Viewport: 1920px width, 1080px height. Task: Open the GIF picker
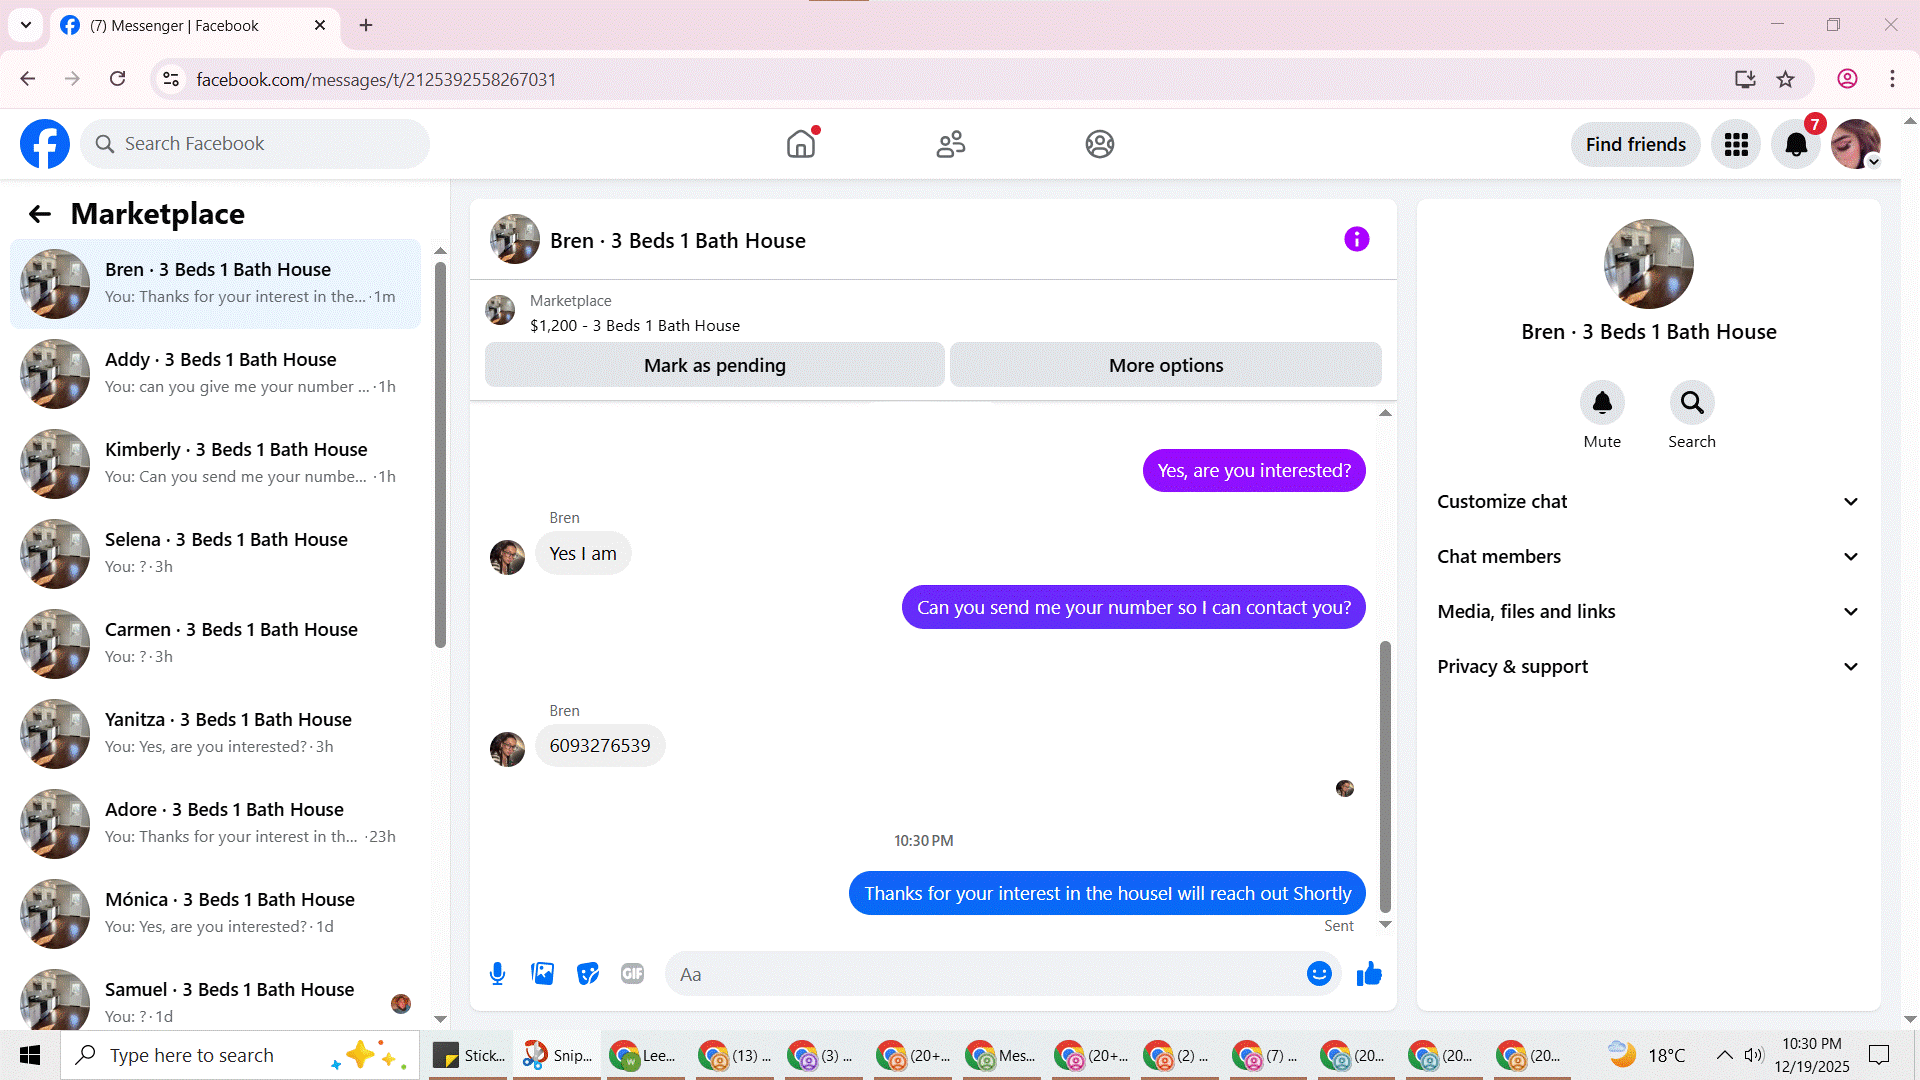(632, 973)
